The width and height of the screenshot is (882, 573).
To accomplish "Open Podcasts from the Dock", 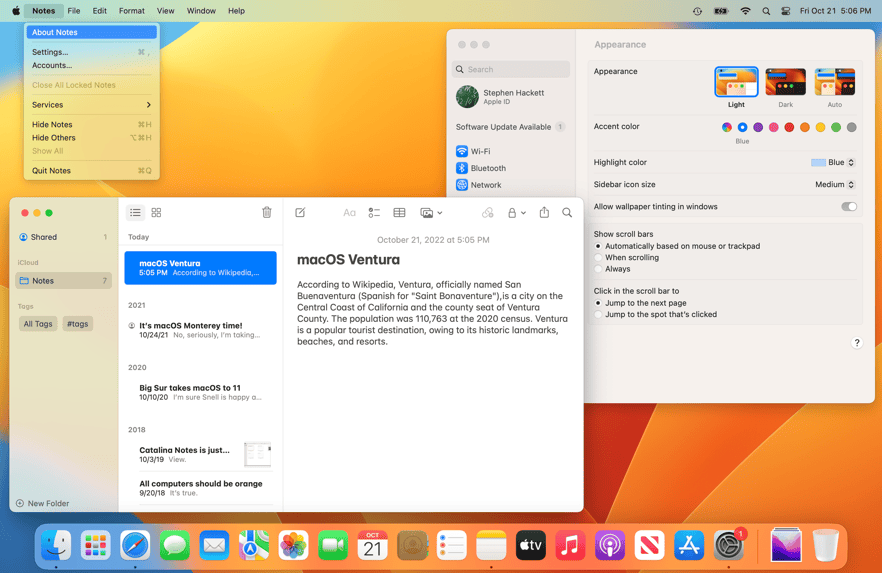I will coord(610,545).
